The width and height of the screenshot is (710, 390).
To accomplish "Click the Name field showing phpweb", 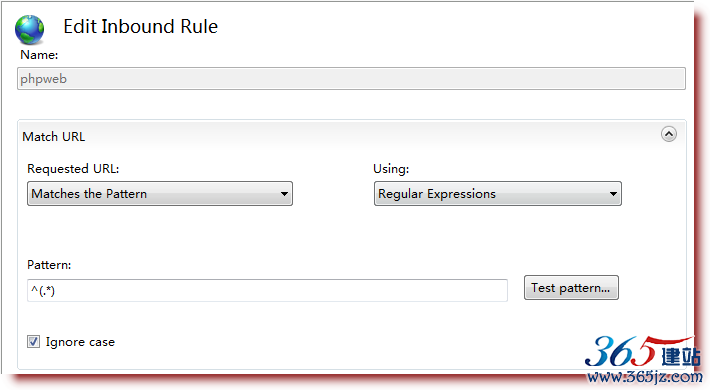I will click(351, 79).
